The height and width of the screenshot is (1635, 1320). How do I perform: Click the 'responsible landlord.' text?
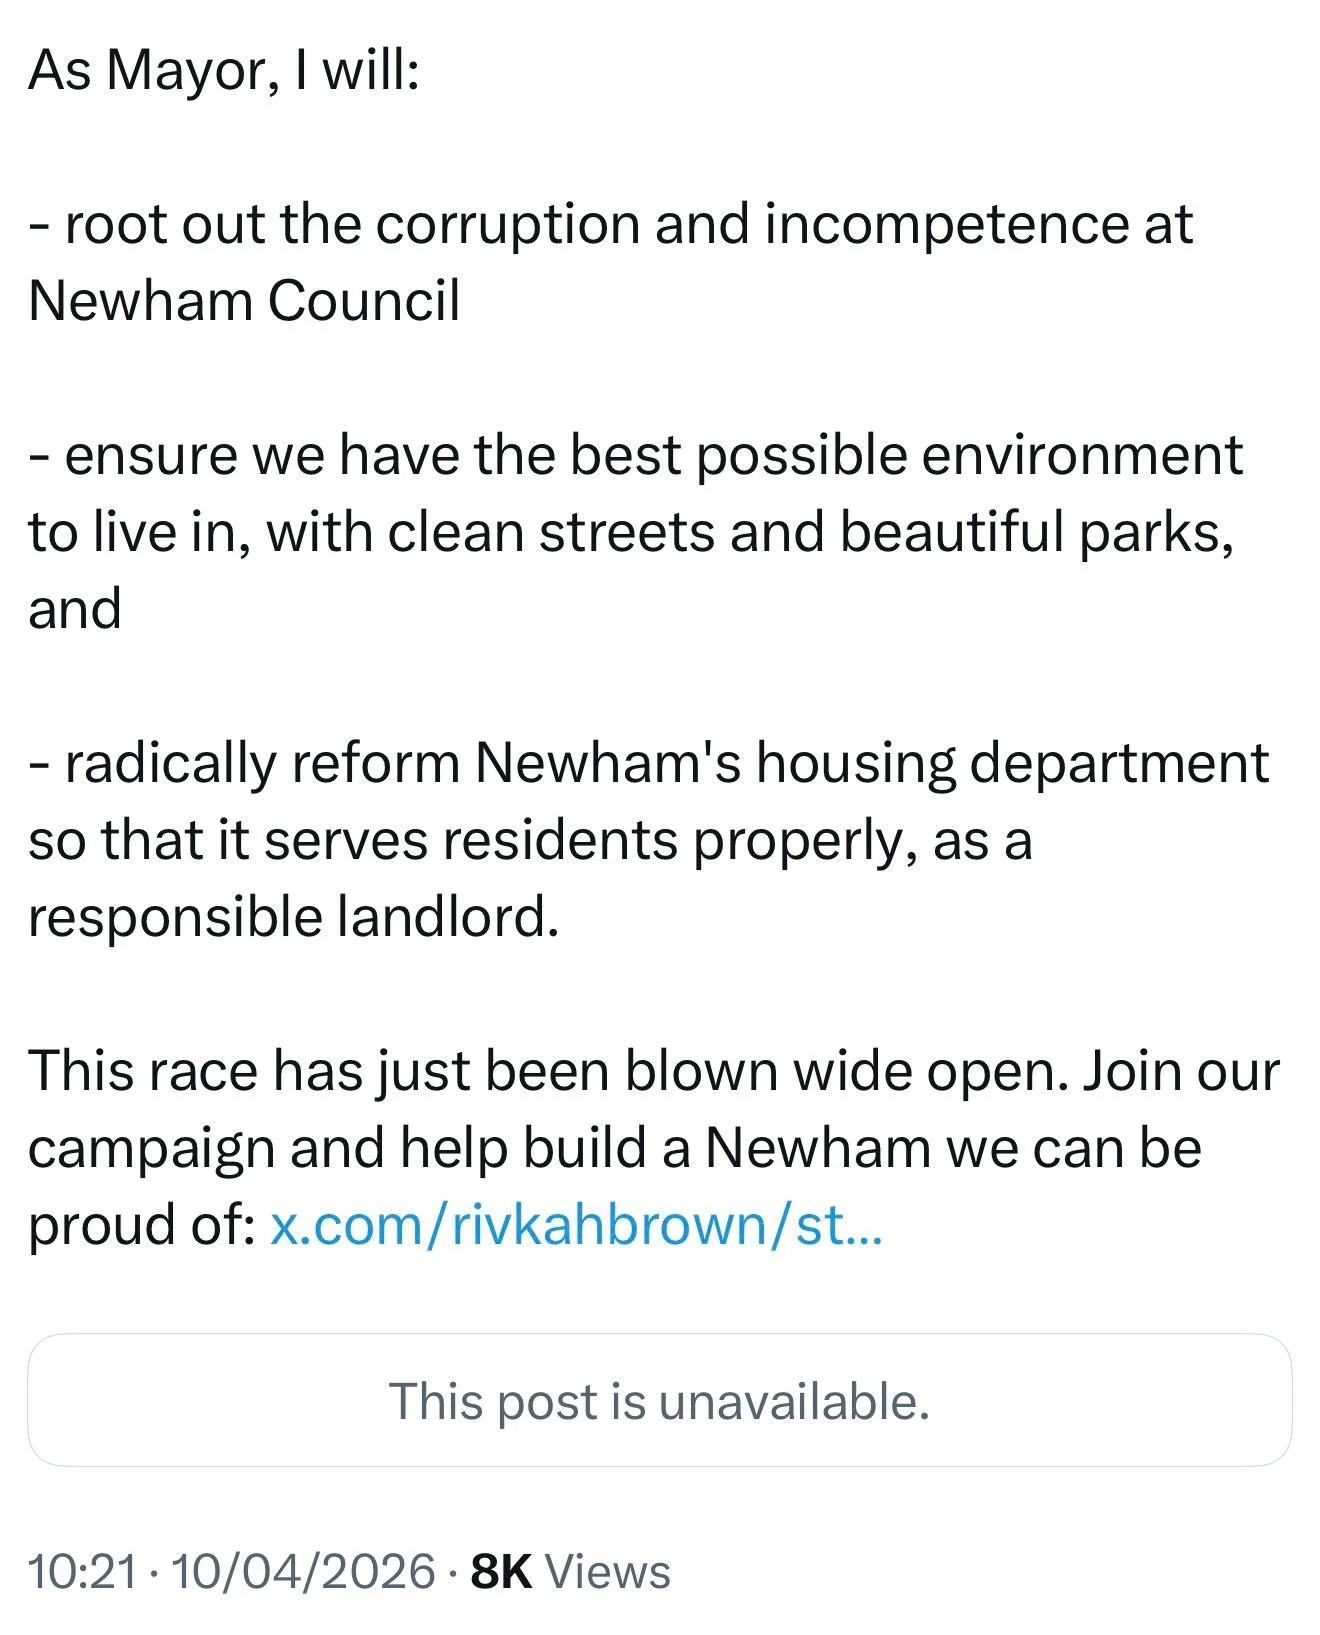coord(293,917)
